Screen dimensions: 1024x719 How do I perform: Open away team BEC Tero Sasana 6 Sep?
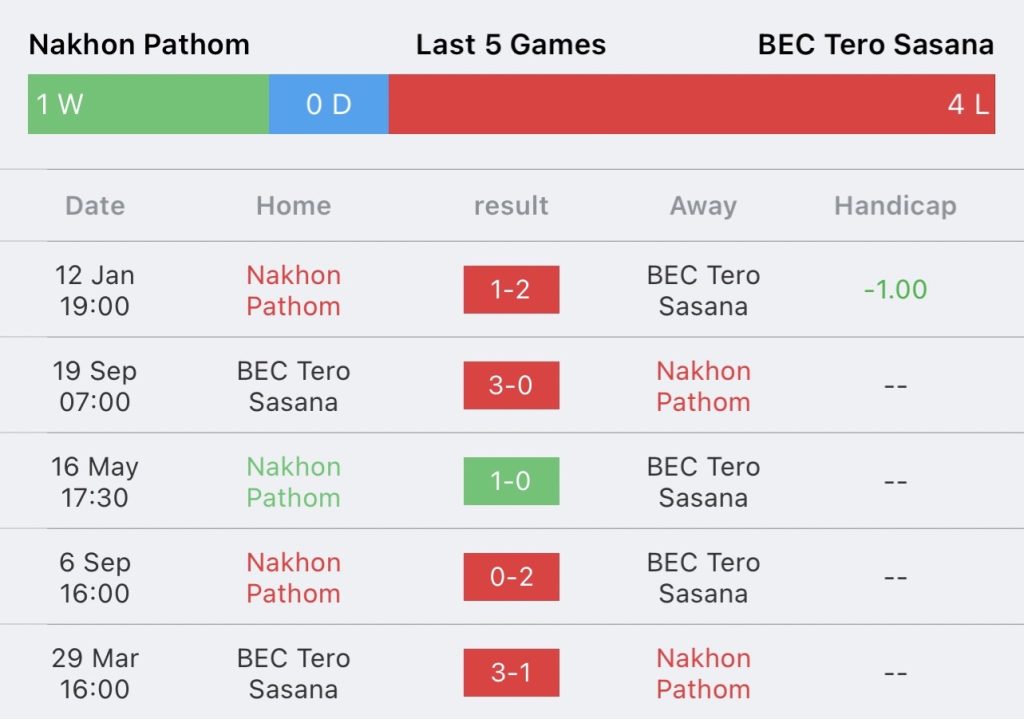click(x=703, y=578)
